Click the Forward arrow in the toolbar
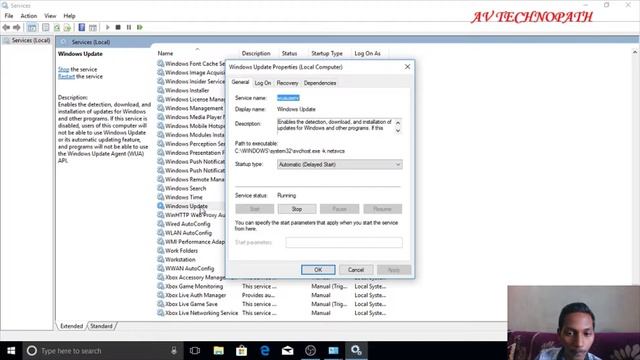The image size is (640, 360). 17,27
